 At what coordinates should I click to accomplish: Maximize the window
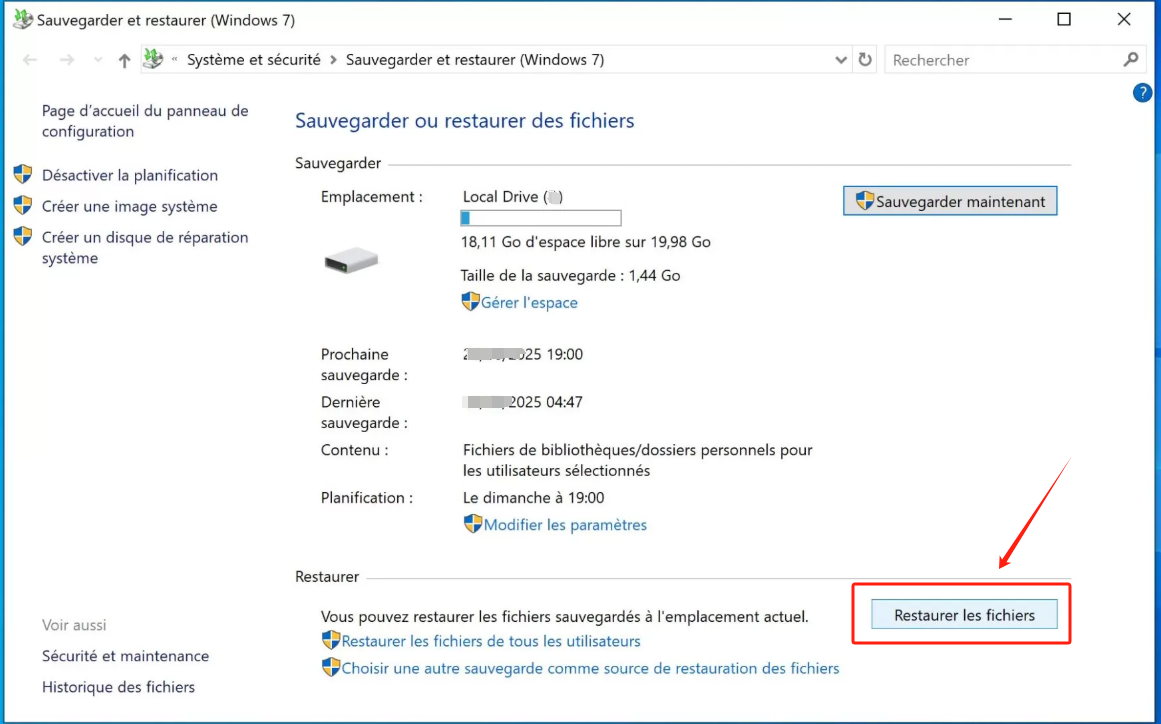coord(1064,19)
